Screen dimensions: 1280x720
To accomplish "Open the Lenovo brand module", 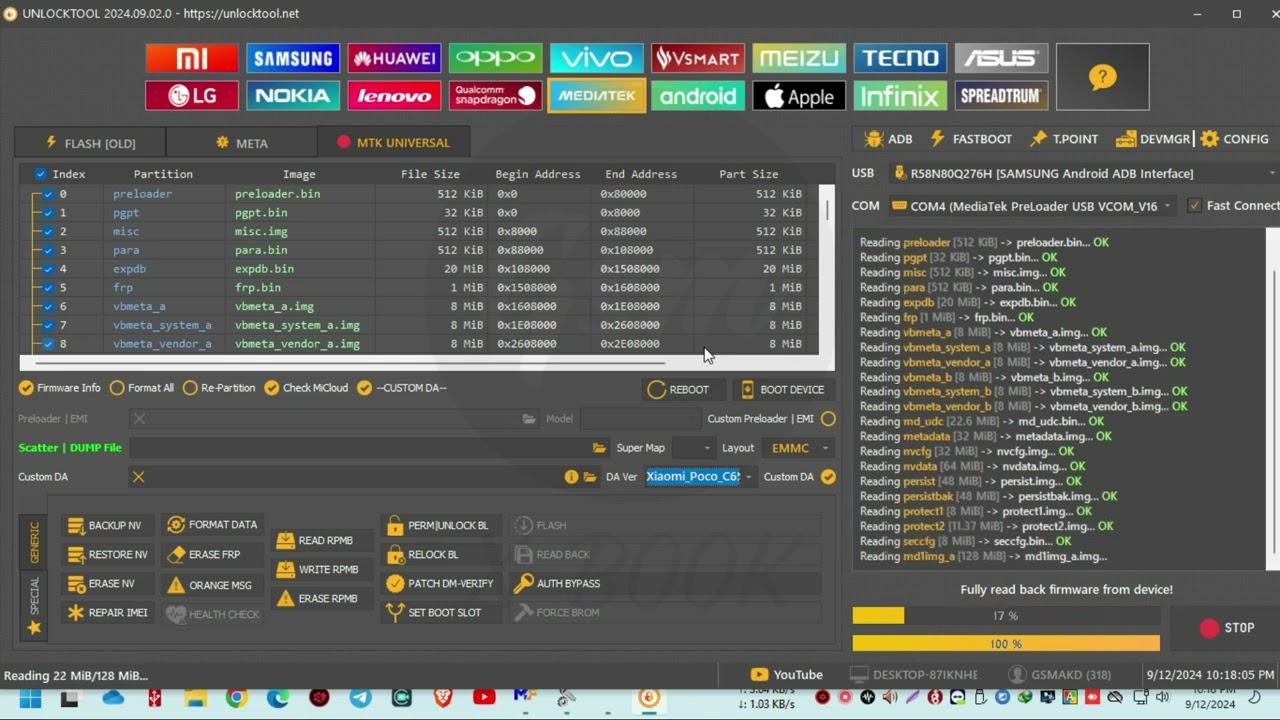I will point(394,96).
